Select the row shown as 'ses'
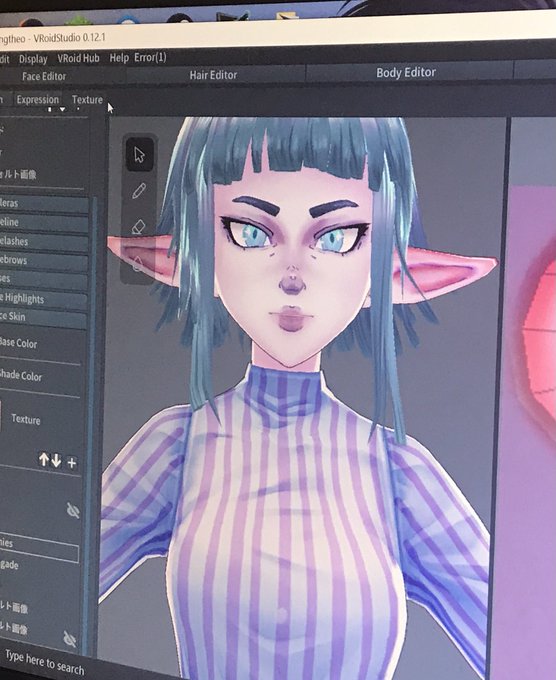Viewport: 556px width, 680px height. [43, 279]
